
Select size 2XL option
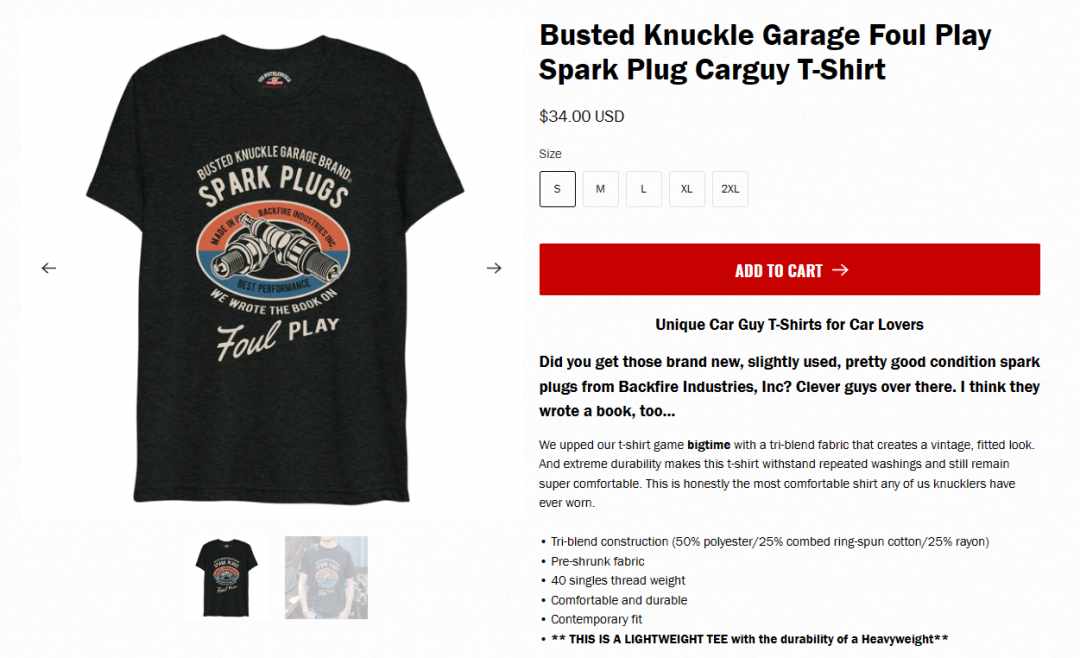[x=730, y=189]
